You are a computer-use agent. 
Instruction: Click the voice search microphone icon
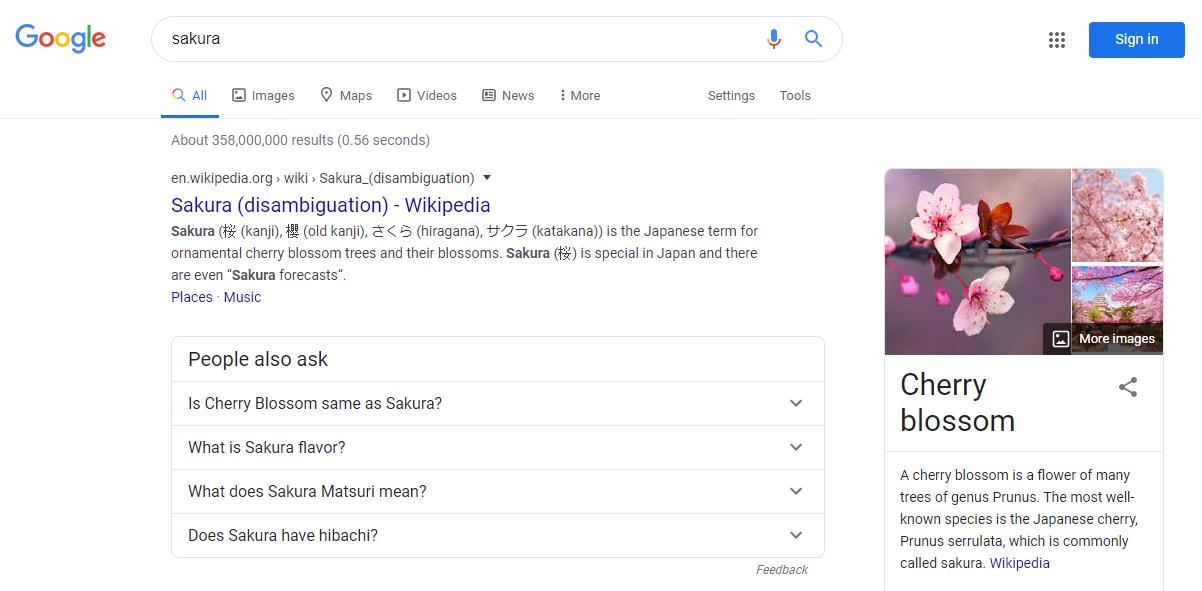[773, 39]
